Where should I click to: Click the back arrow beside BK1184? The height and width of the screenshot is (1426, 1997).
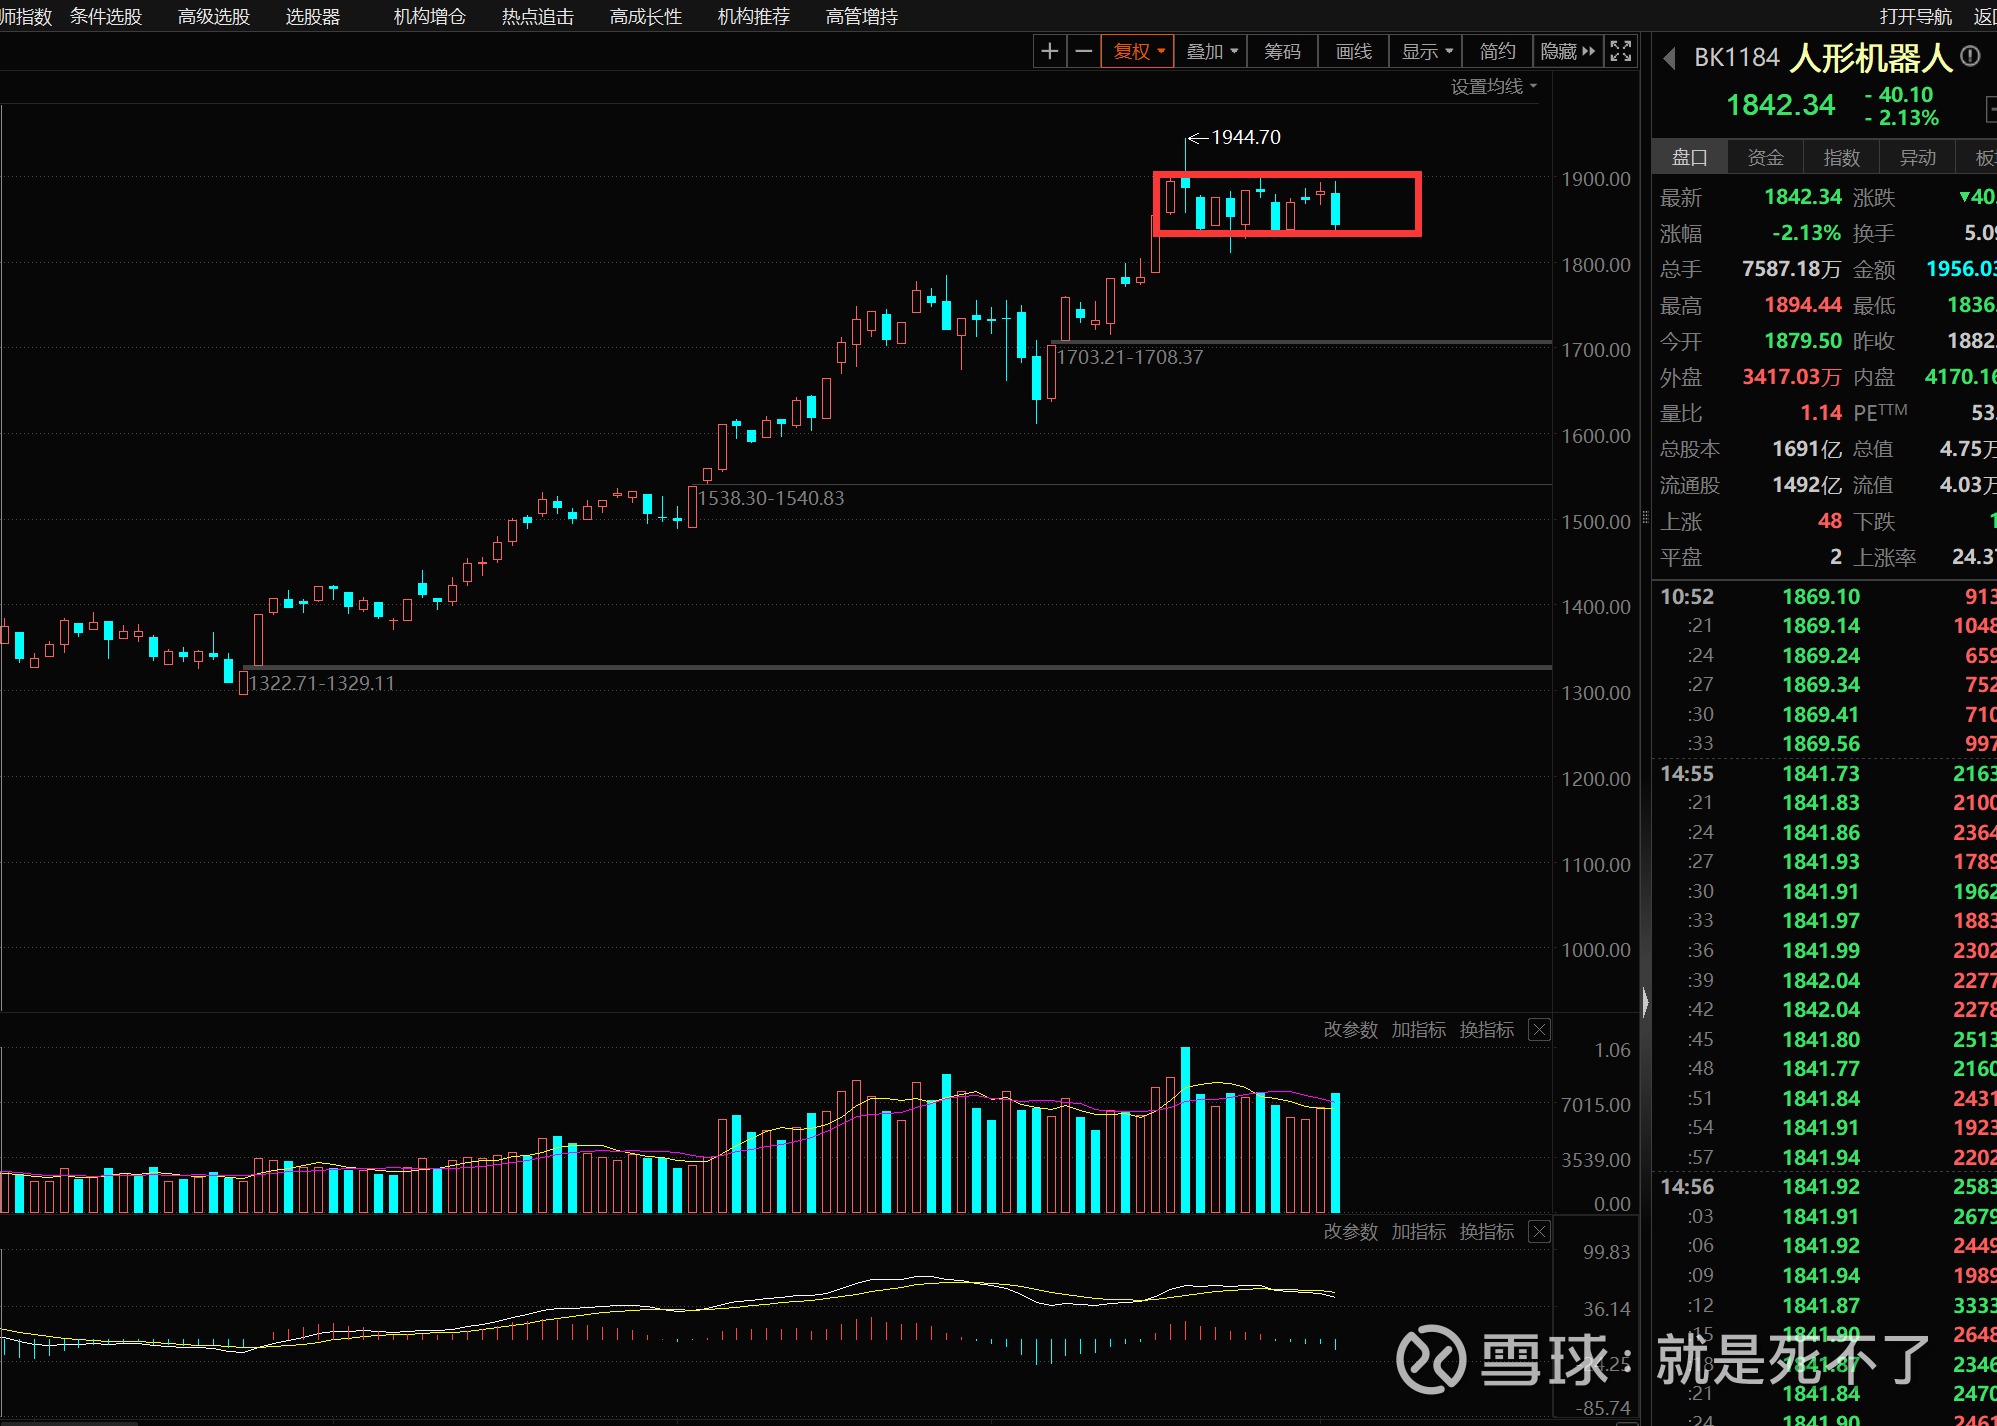coord(1668,59)
